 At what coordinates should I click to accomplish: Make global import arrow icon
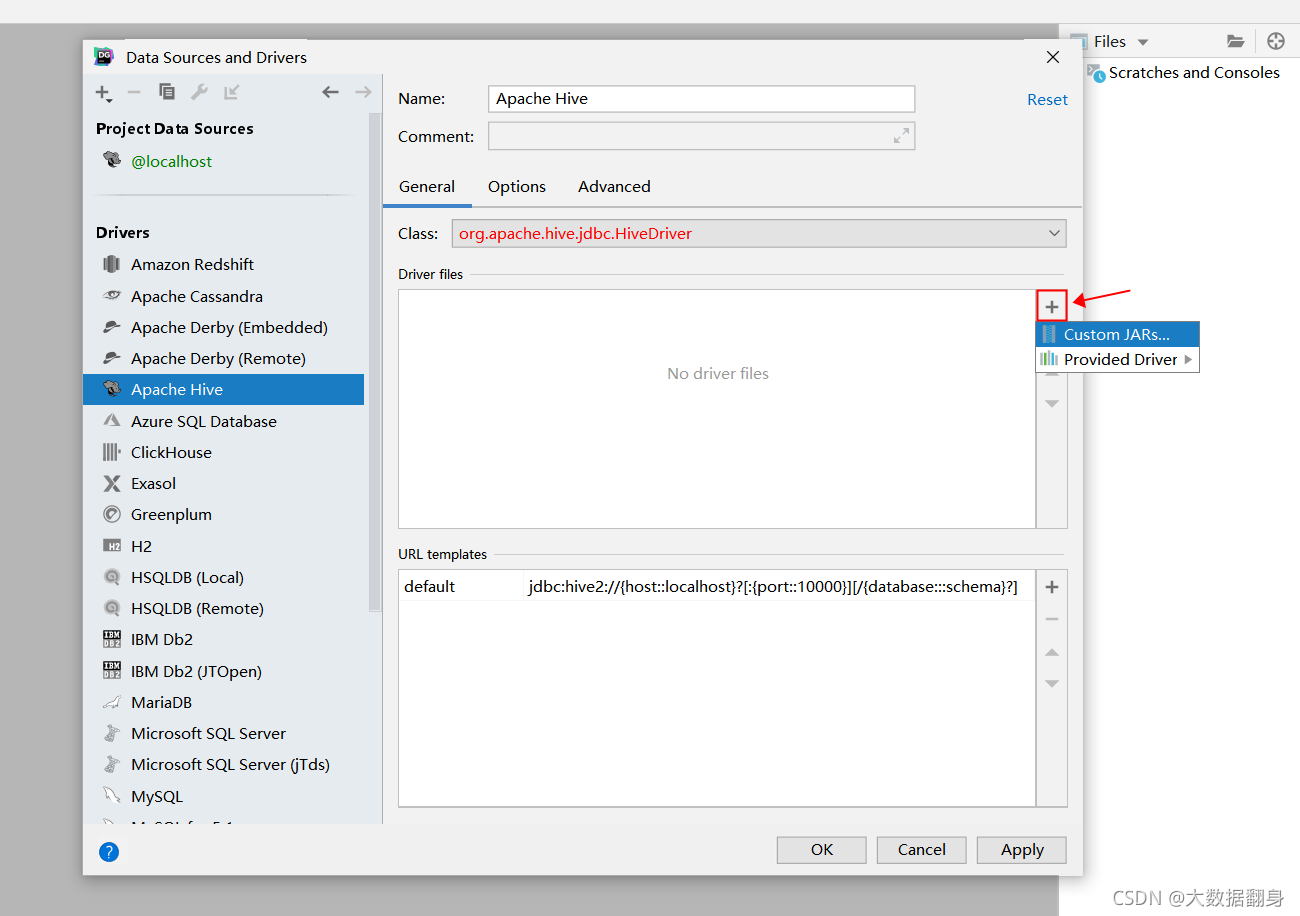coord(231,92)
